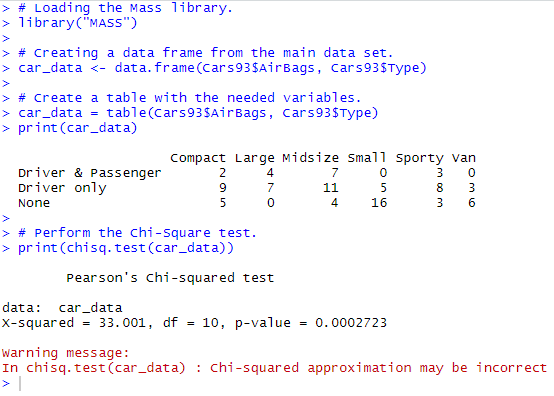Click the red Warning message text
This screenshot has height=396, width=554.
[66, 353]
